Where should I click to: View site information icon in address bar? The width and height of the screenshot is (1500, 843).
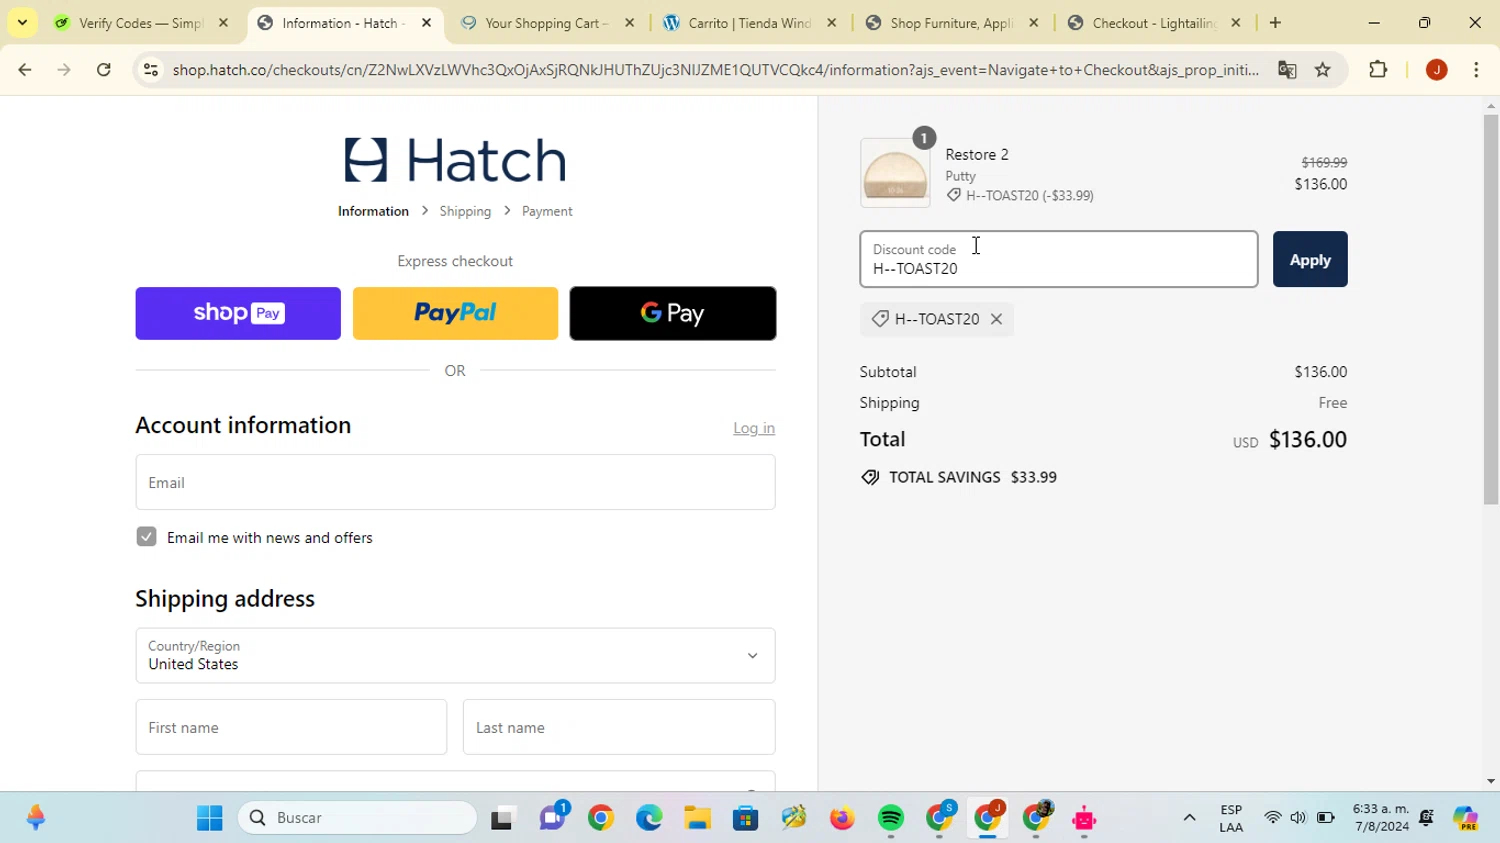151,69
